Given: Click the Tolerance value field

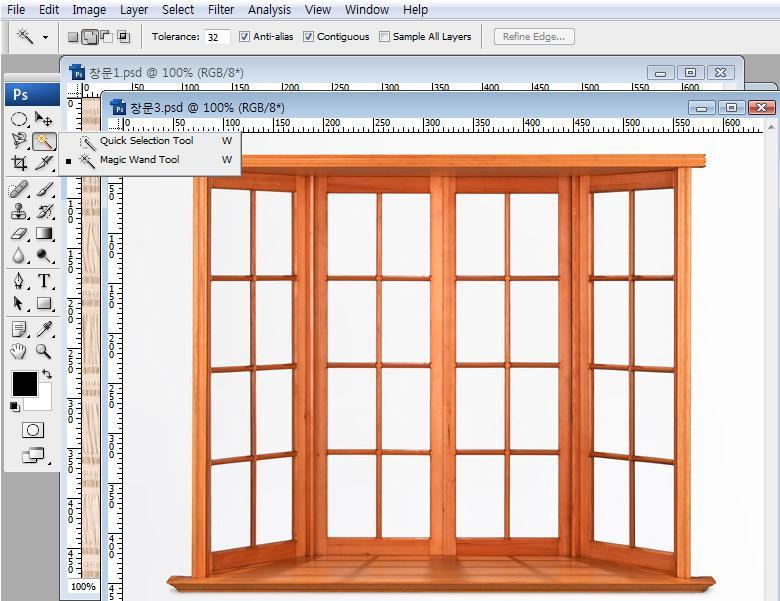Looking at the screenshot, I should pos(217,37).
